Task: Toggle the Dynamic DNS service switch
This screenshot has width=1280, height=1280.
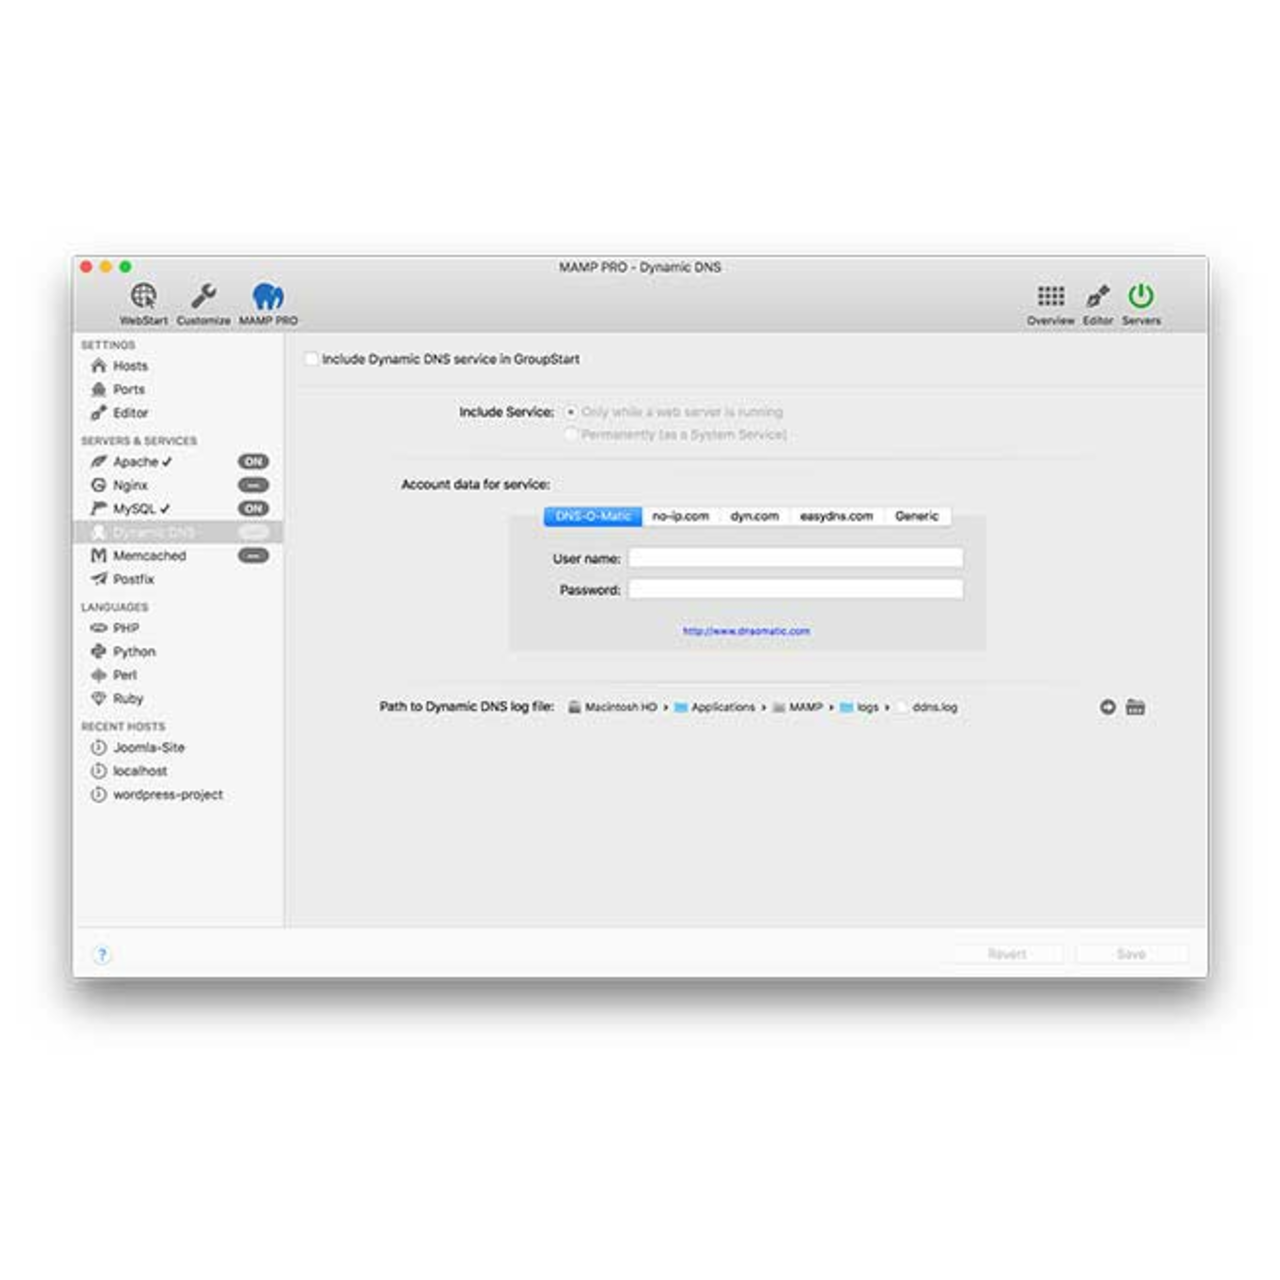Action: [x=254, y=532]
